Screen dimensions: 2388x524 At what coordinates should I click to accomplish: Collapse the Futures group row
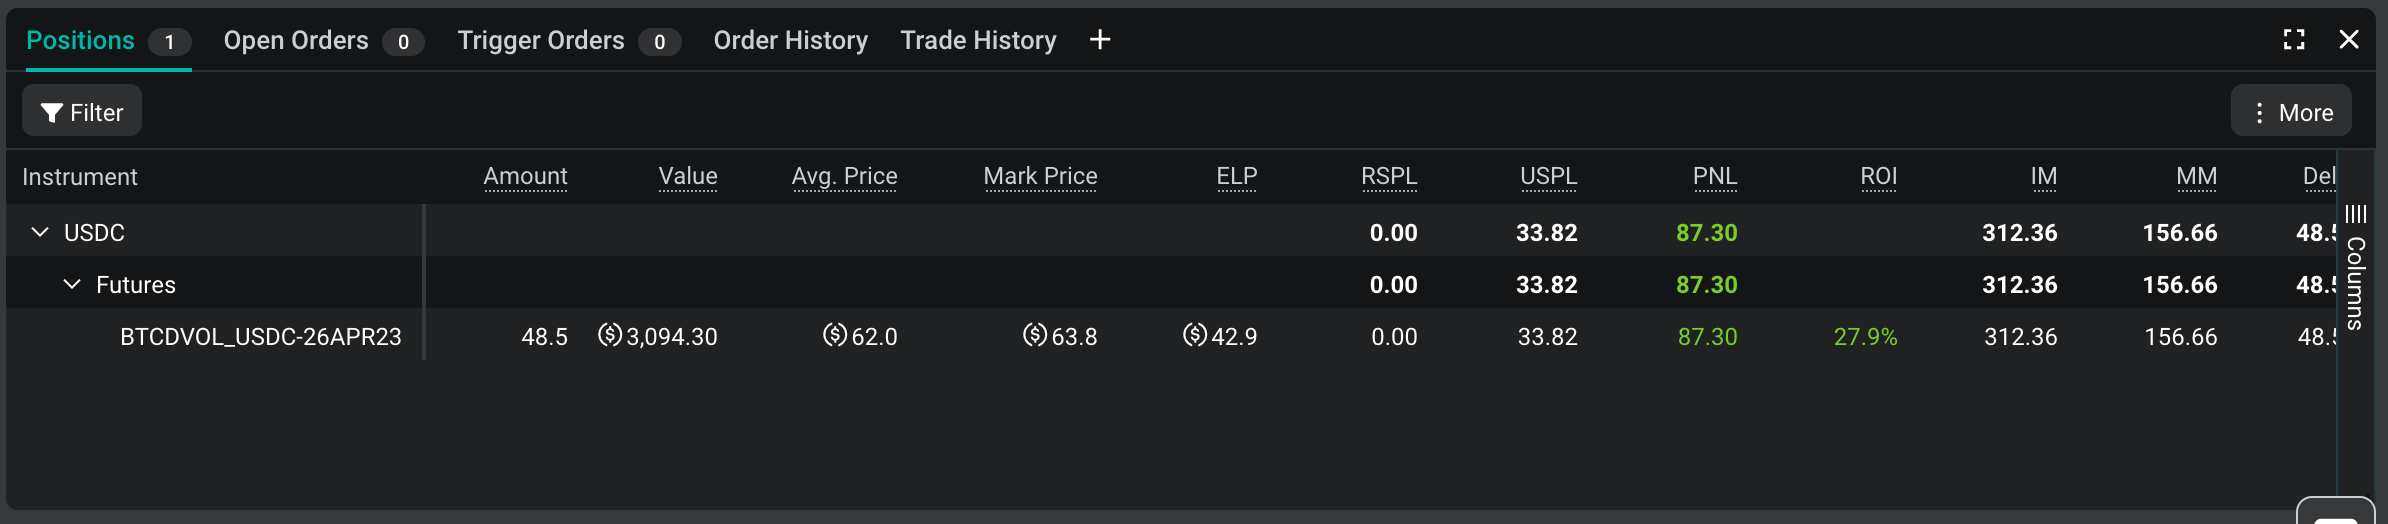click(x=72, y=284)
